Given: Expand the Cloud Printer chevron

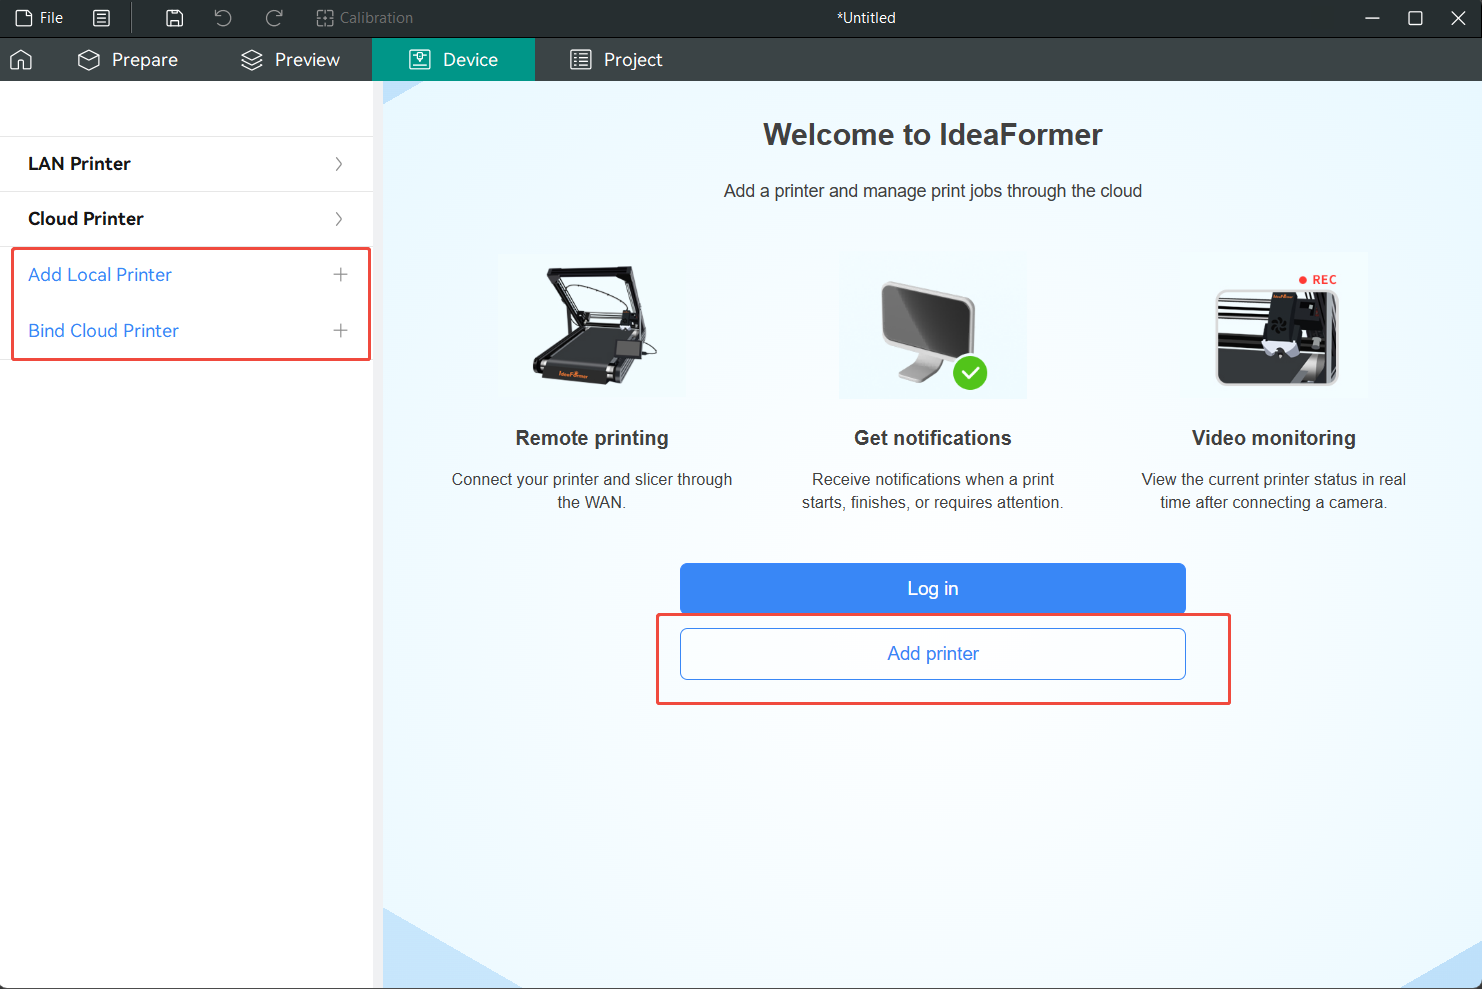Looking at the screenshot, I should 339,219.
